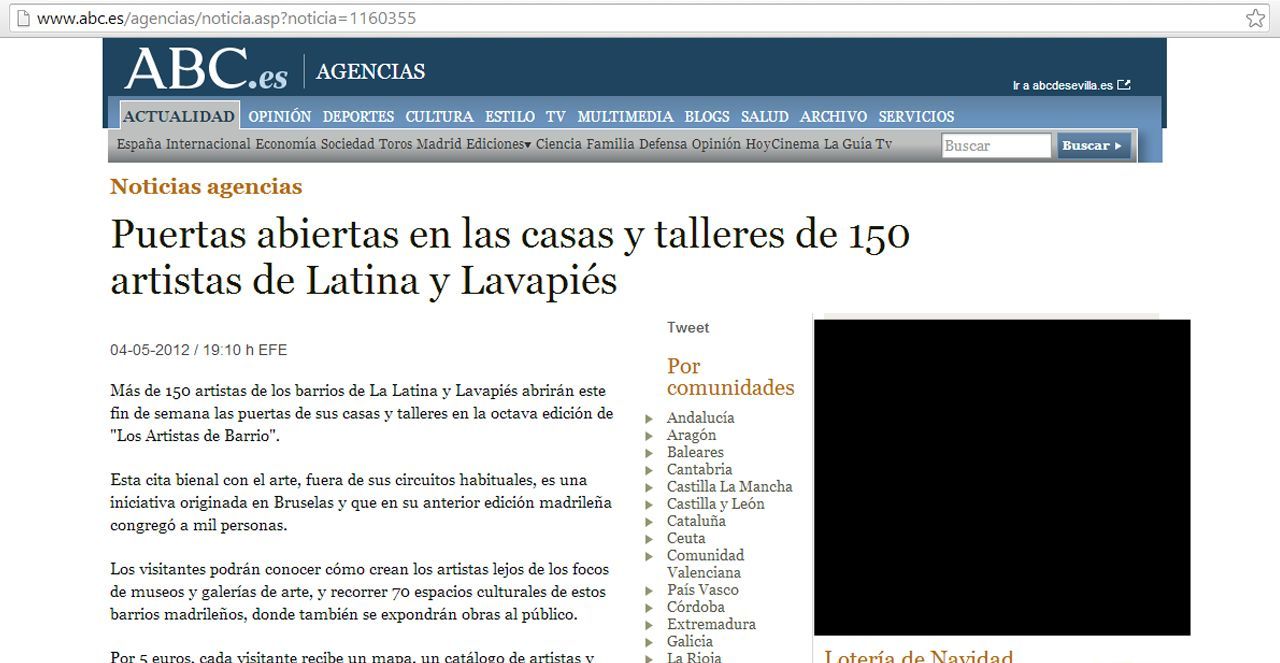Open the Ediciones dropdown menu
The image size is (1280, 663).
(499, 144)
